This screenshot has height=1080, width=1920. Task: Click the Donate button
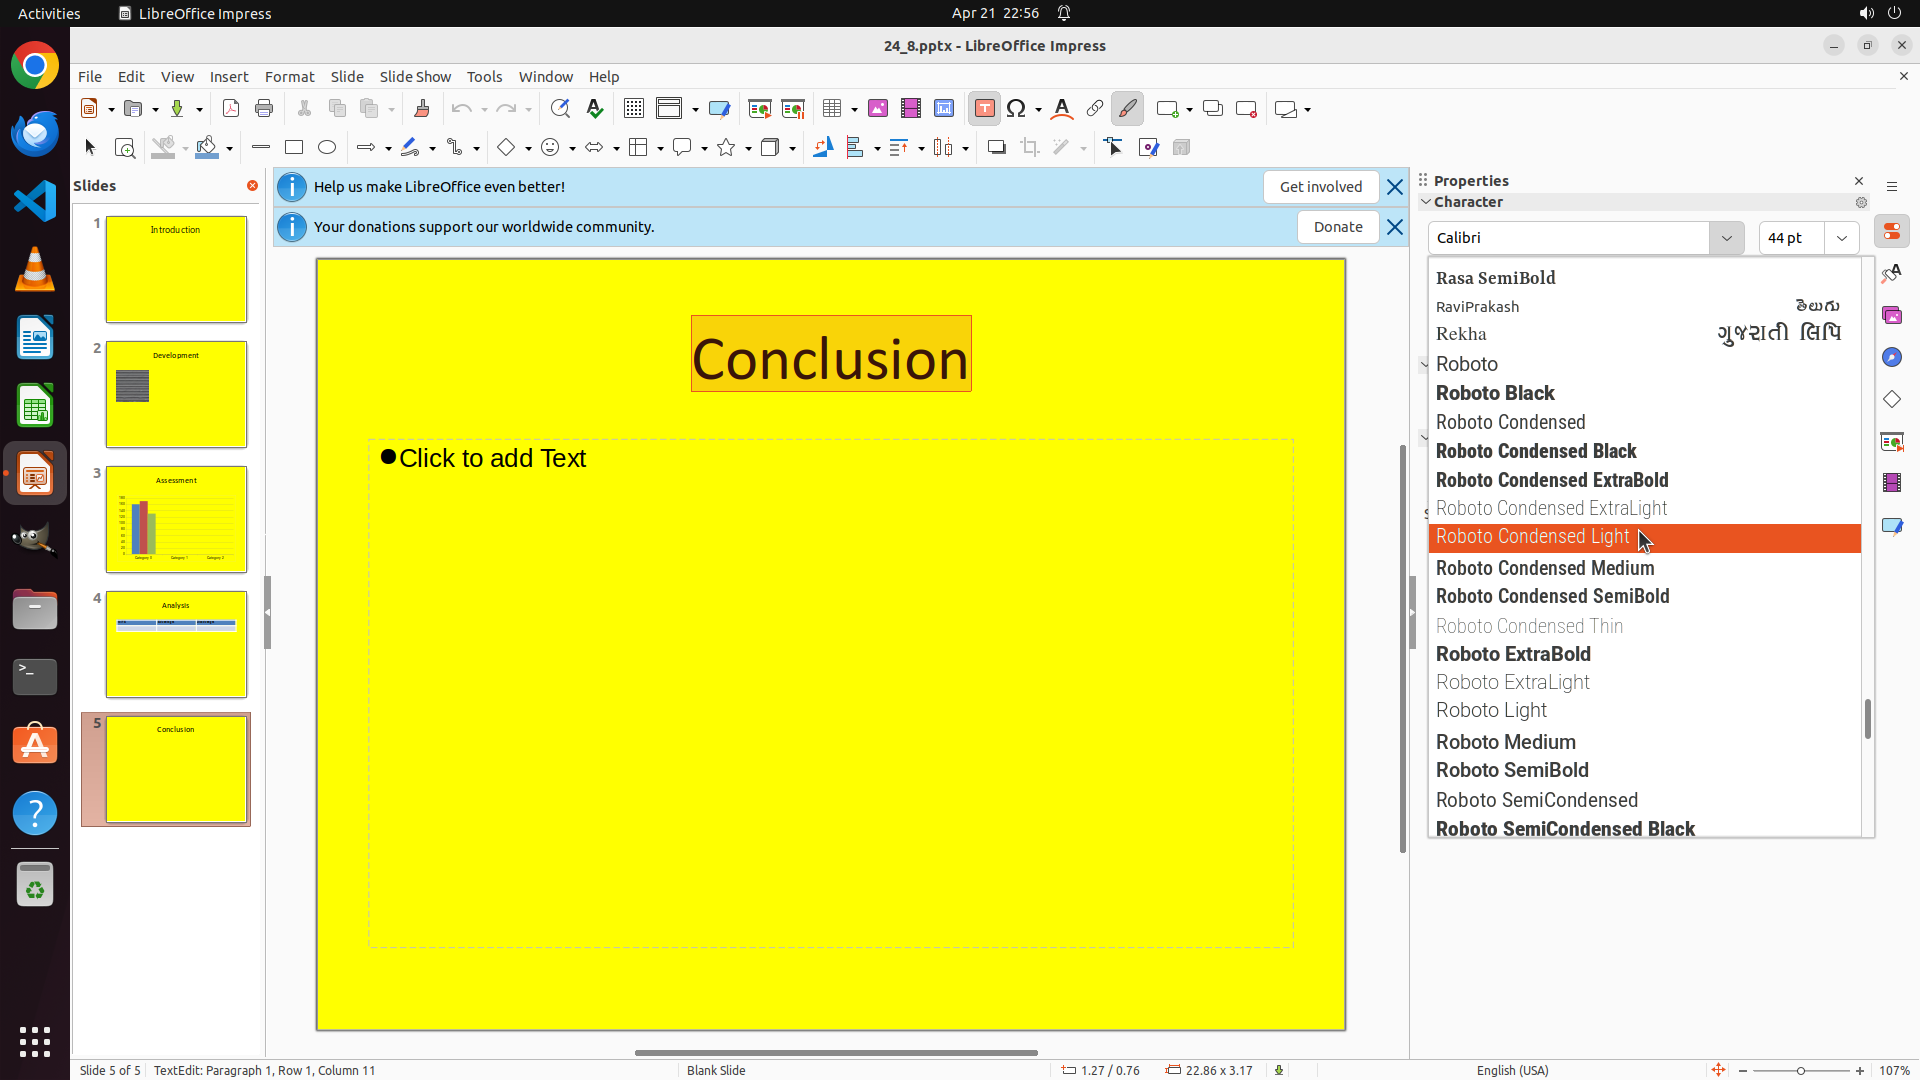click(x=1338, y=227)
